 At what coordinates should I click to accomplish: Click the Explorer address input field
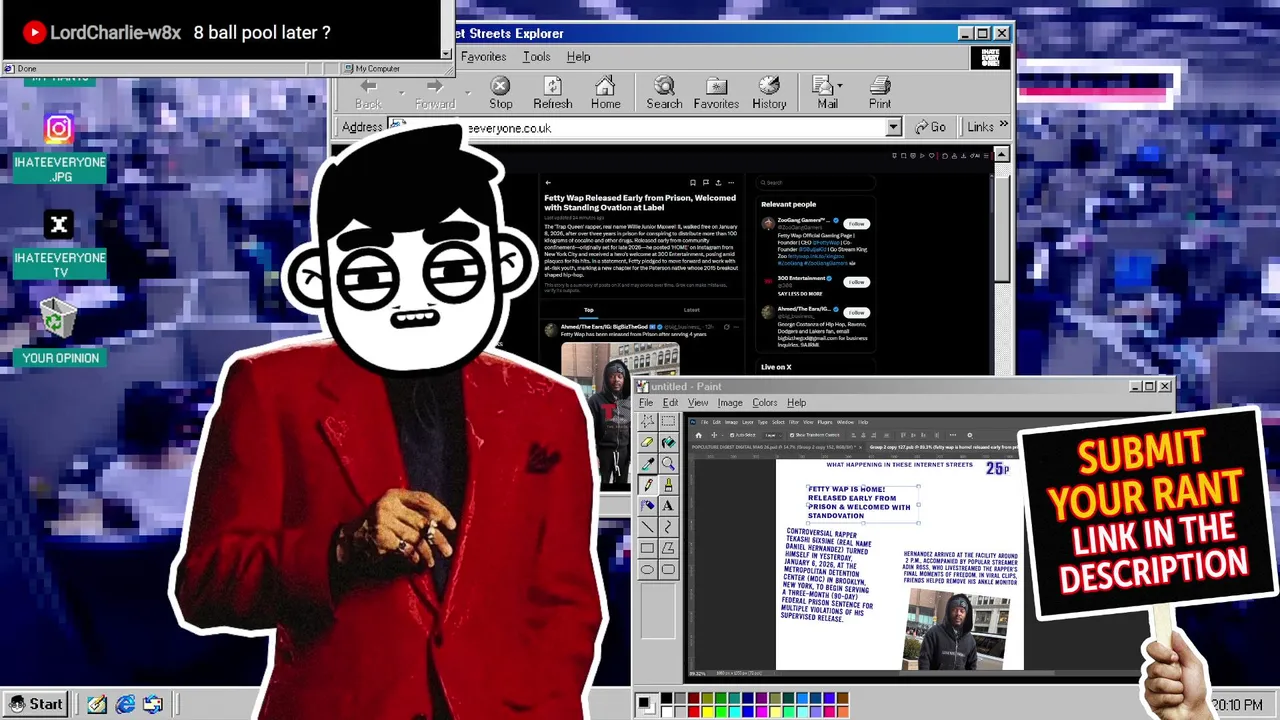point(643,127)
